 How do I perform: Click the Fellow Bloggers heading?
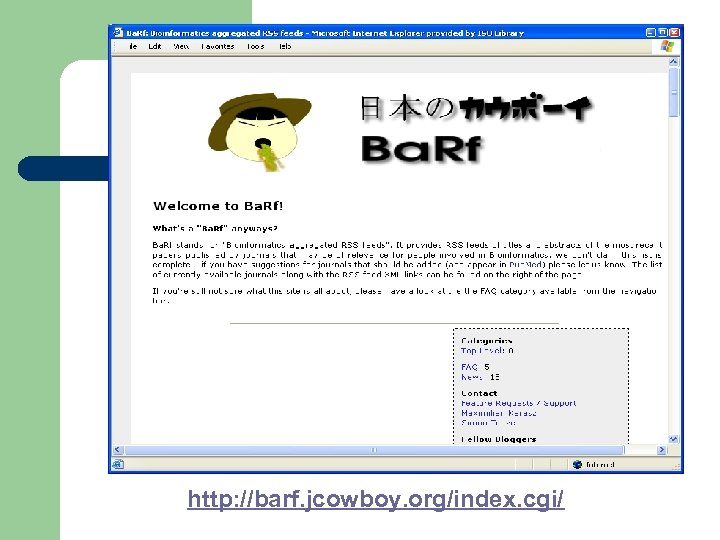(498, 439)
